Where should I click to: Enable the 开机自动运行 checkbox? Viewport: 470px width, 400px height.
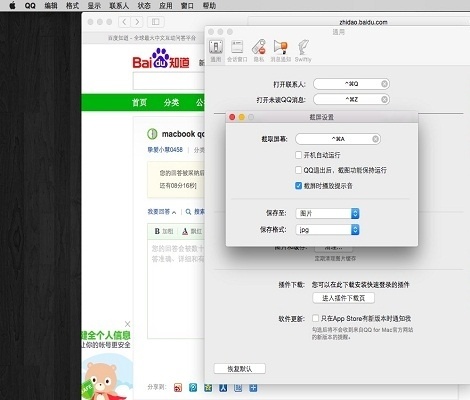pyautogui.click(x=298, y=155)
